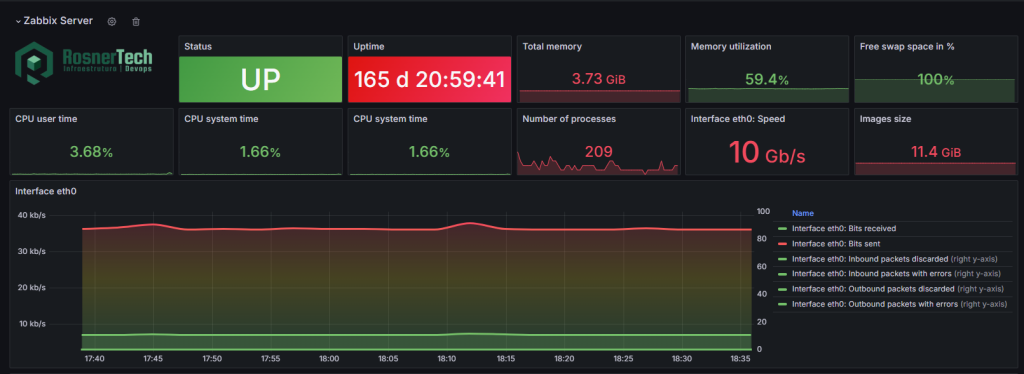This screenshot has width=1024, height=374.
Task: Click the Memory utilization panel title
Action: pos(731,46)
